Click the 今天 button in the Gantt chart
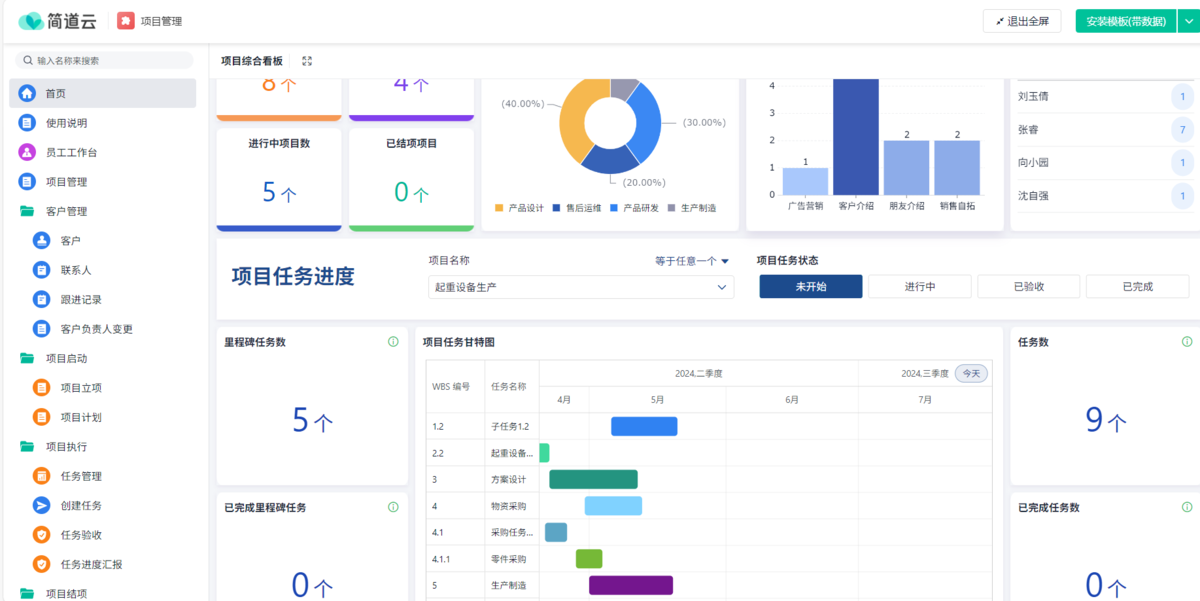1200x601 pixels. [970, 373]
